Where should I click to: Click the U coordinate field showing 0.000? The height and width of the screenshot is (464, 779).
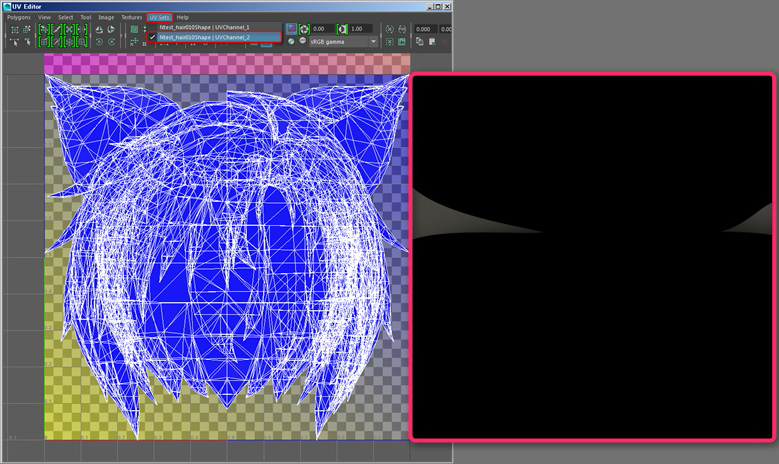tap(424, 29)
